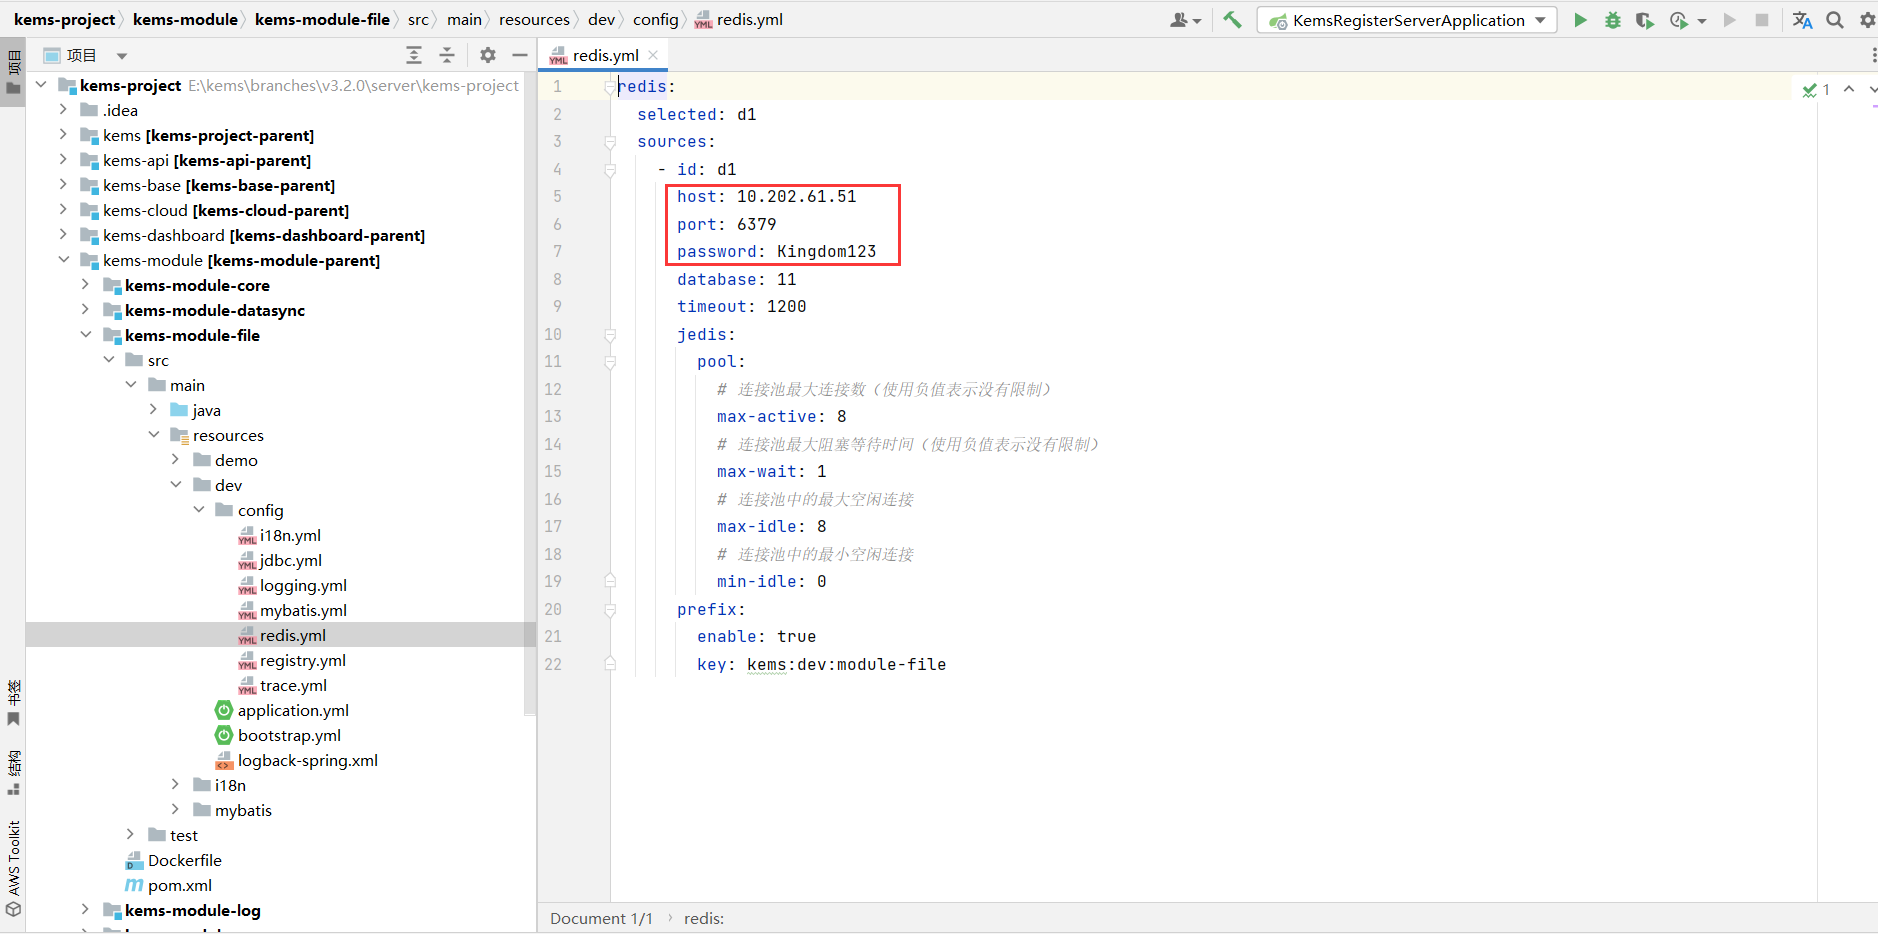Image resolution: width=1878 pixels, height=934 pixels.
Task: Open editor tab actions three-dot menu
Action: click(1873, 55)
